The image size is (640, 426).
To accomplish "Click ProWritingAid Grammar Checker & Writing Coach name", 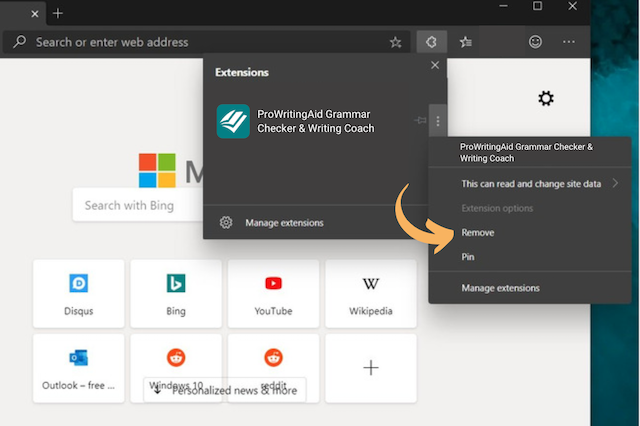I will click(316, 121).
